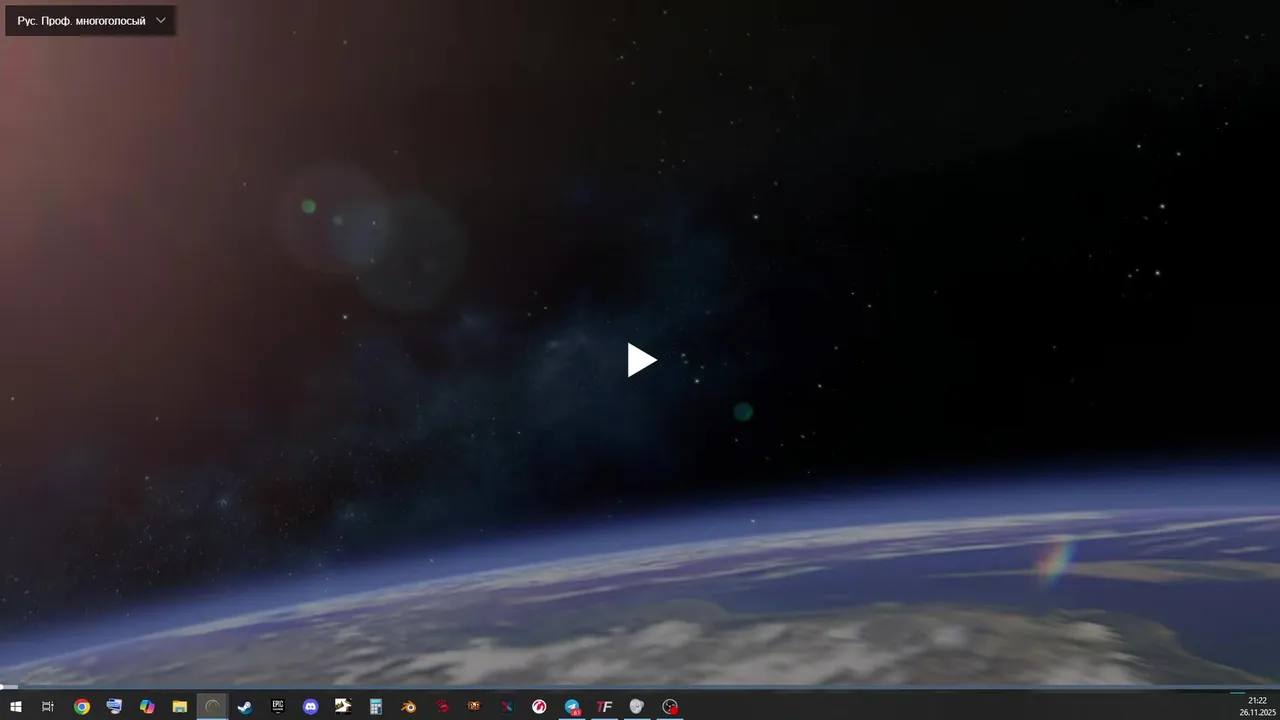This screenshot has width=1280, height=720.
Task: Click the video progress bar at the bottom
Action: (x=640, y=687)
